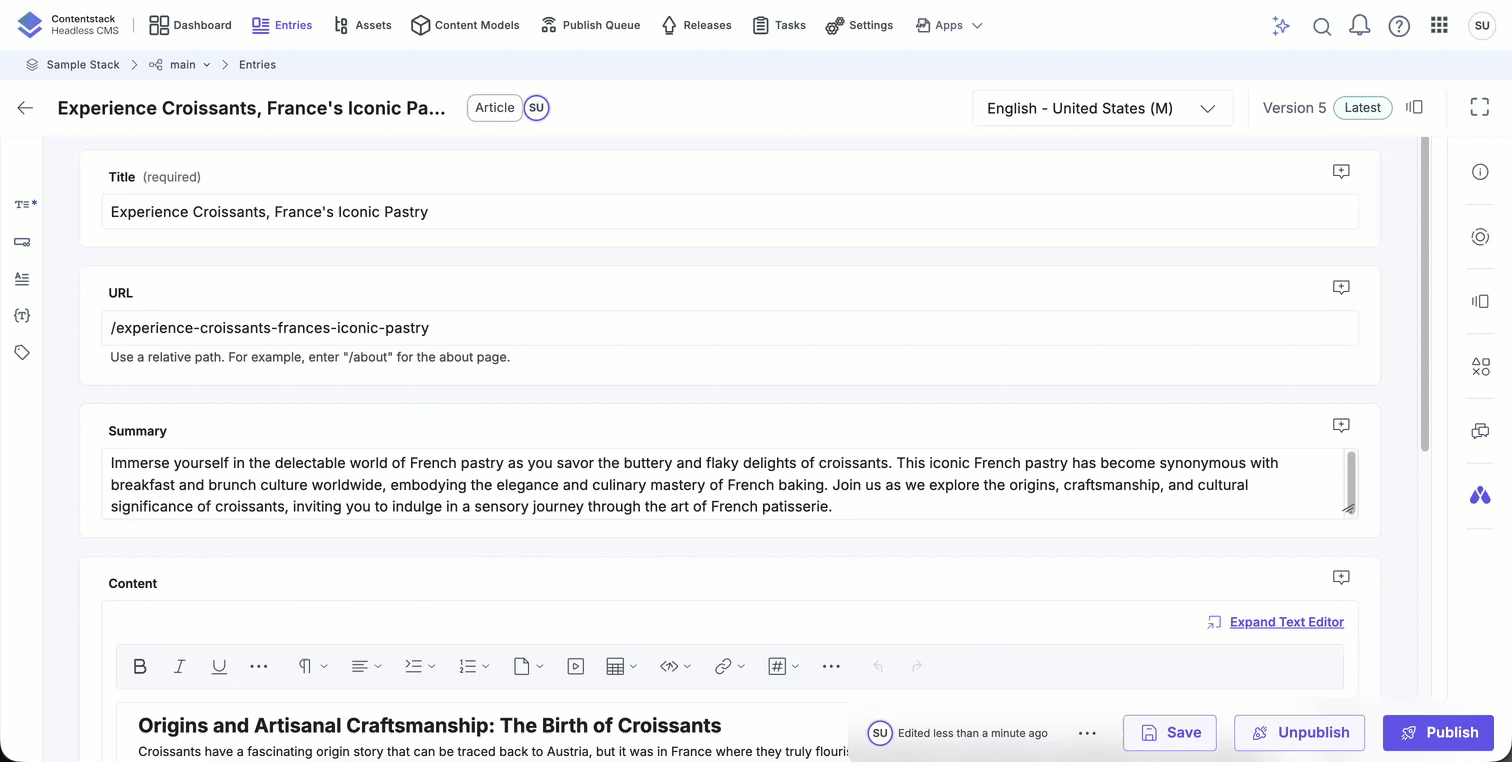Toggle underline formatting
Image resolution: width=1512 pixels, height=762 pixels.
click(219, 666)
